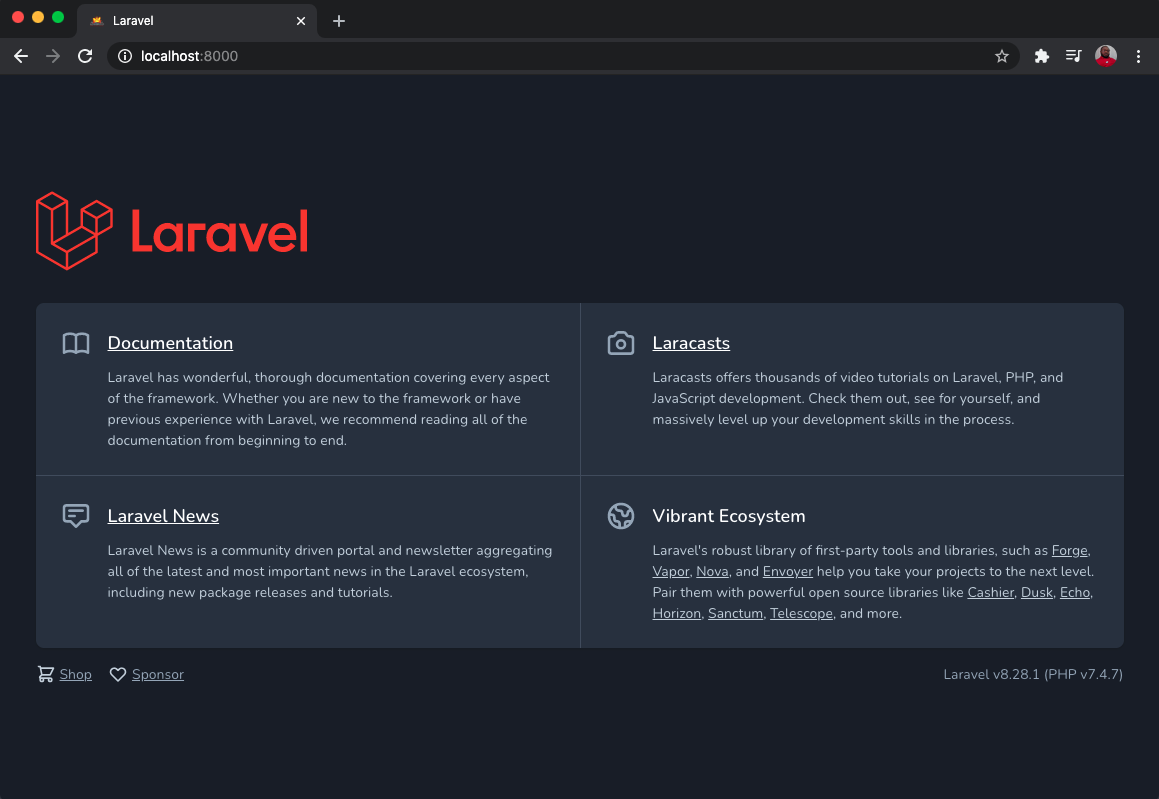Viewport: 1159px width, 799px height.
Task: Click the Shop cart icon
Action: (x=46, y=674)
